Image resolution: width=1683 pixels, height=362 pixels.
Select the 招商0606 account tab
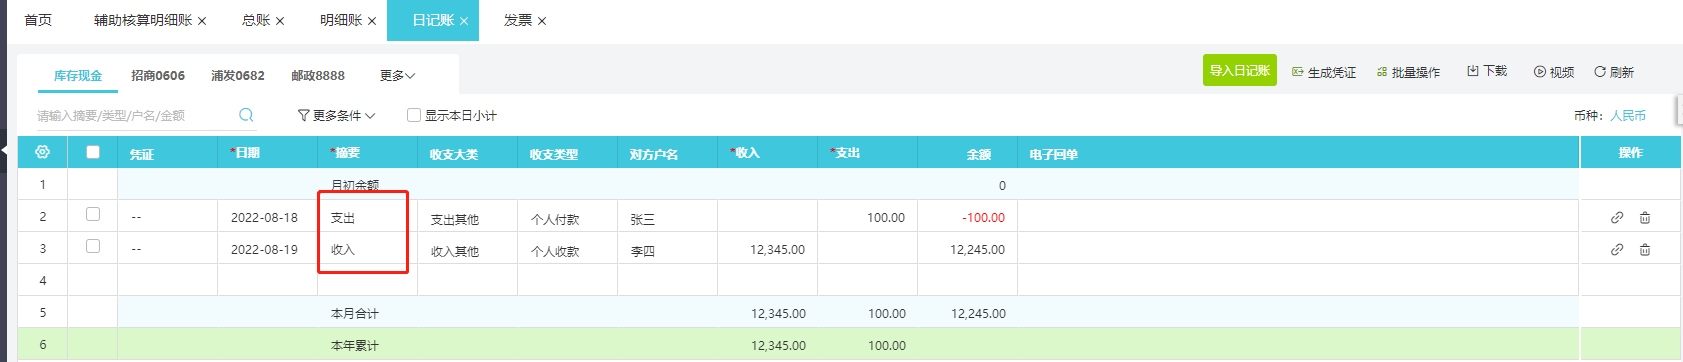158,75
